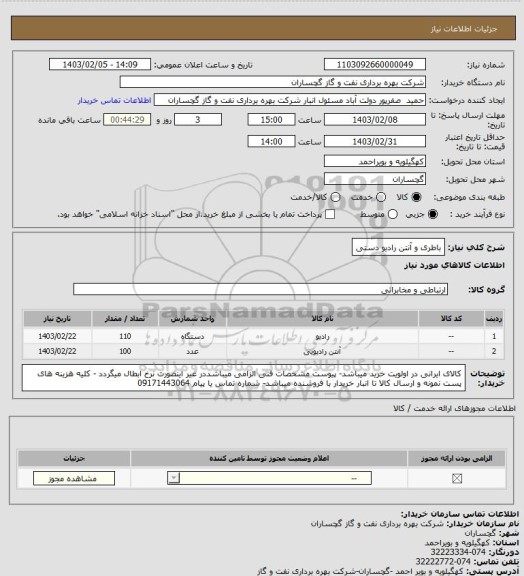
Task: Click the buyer notes text box
Action: [244, 378]
